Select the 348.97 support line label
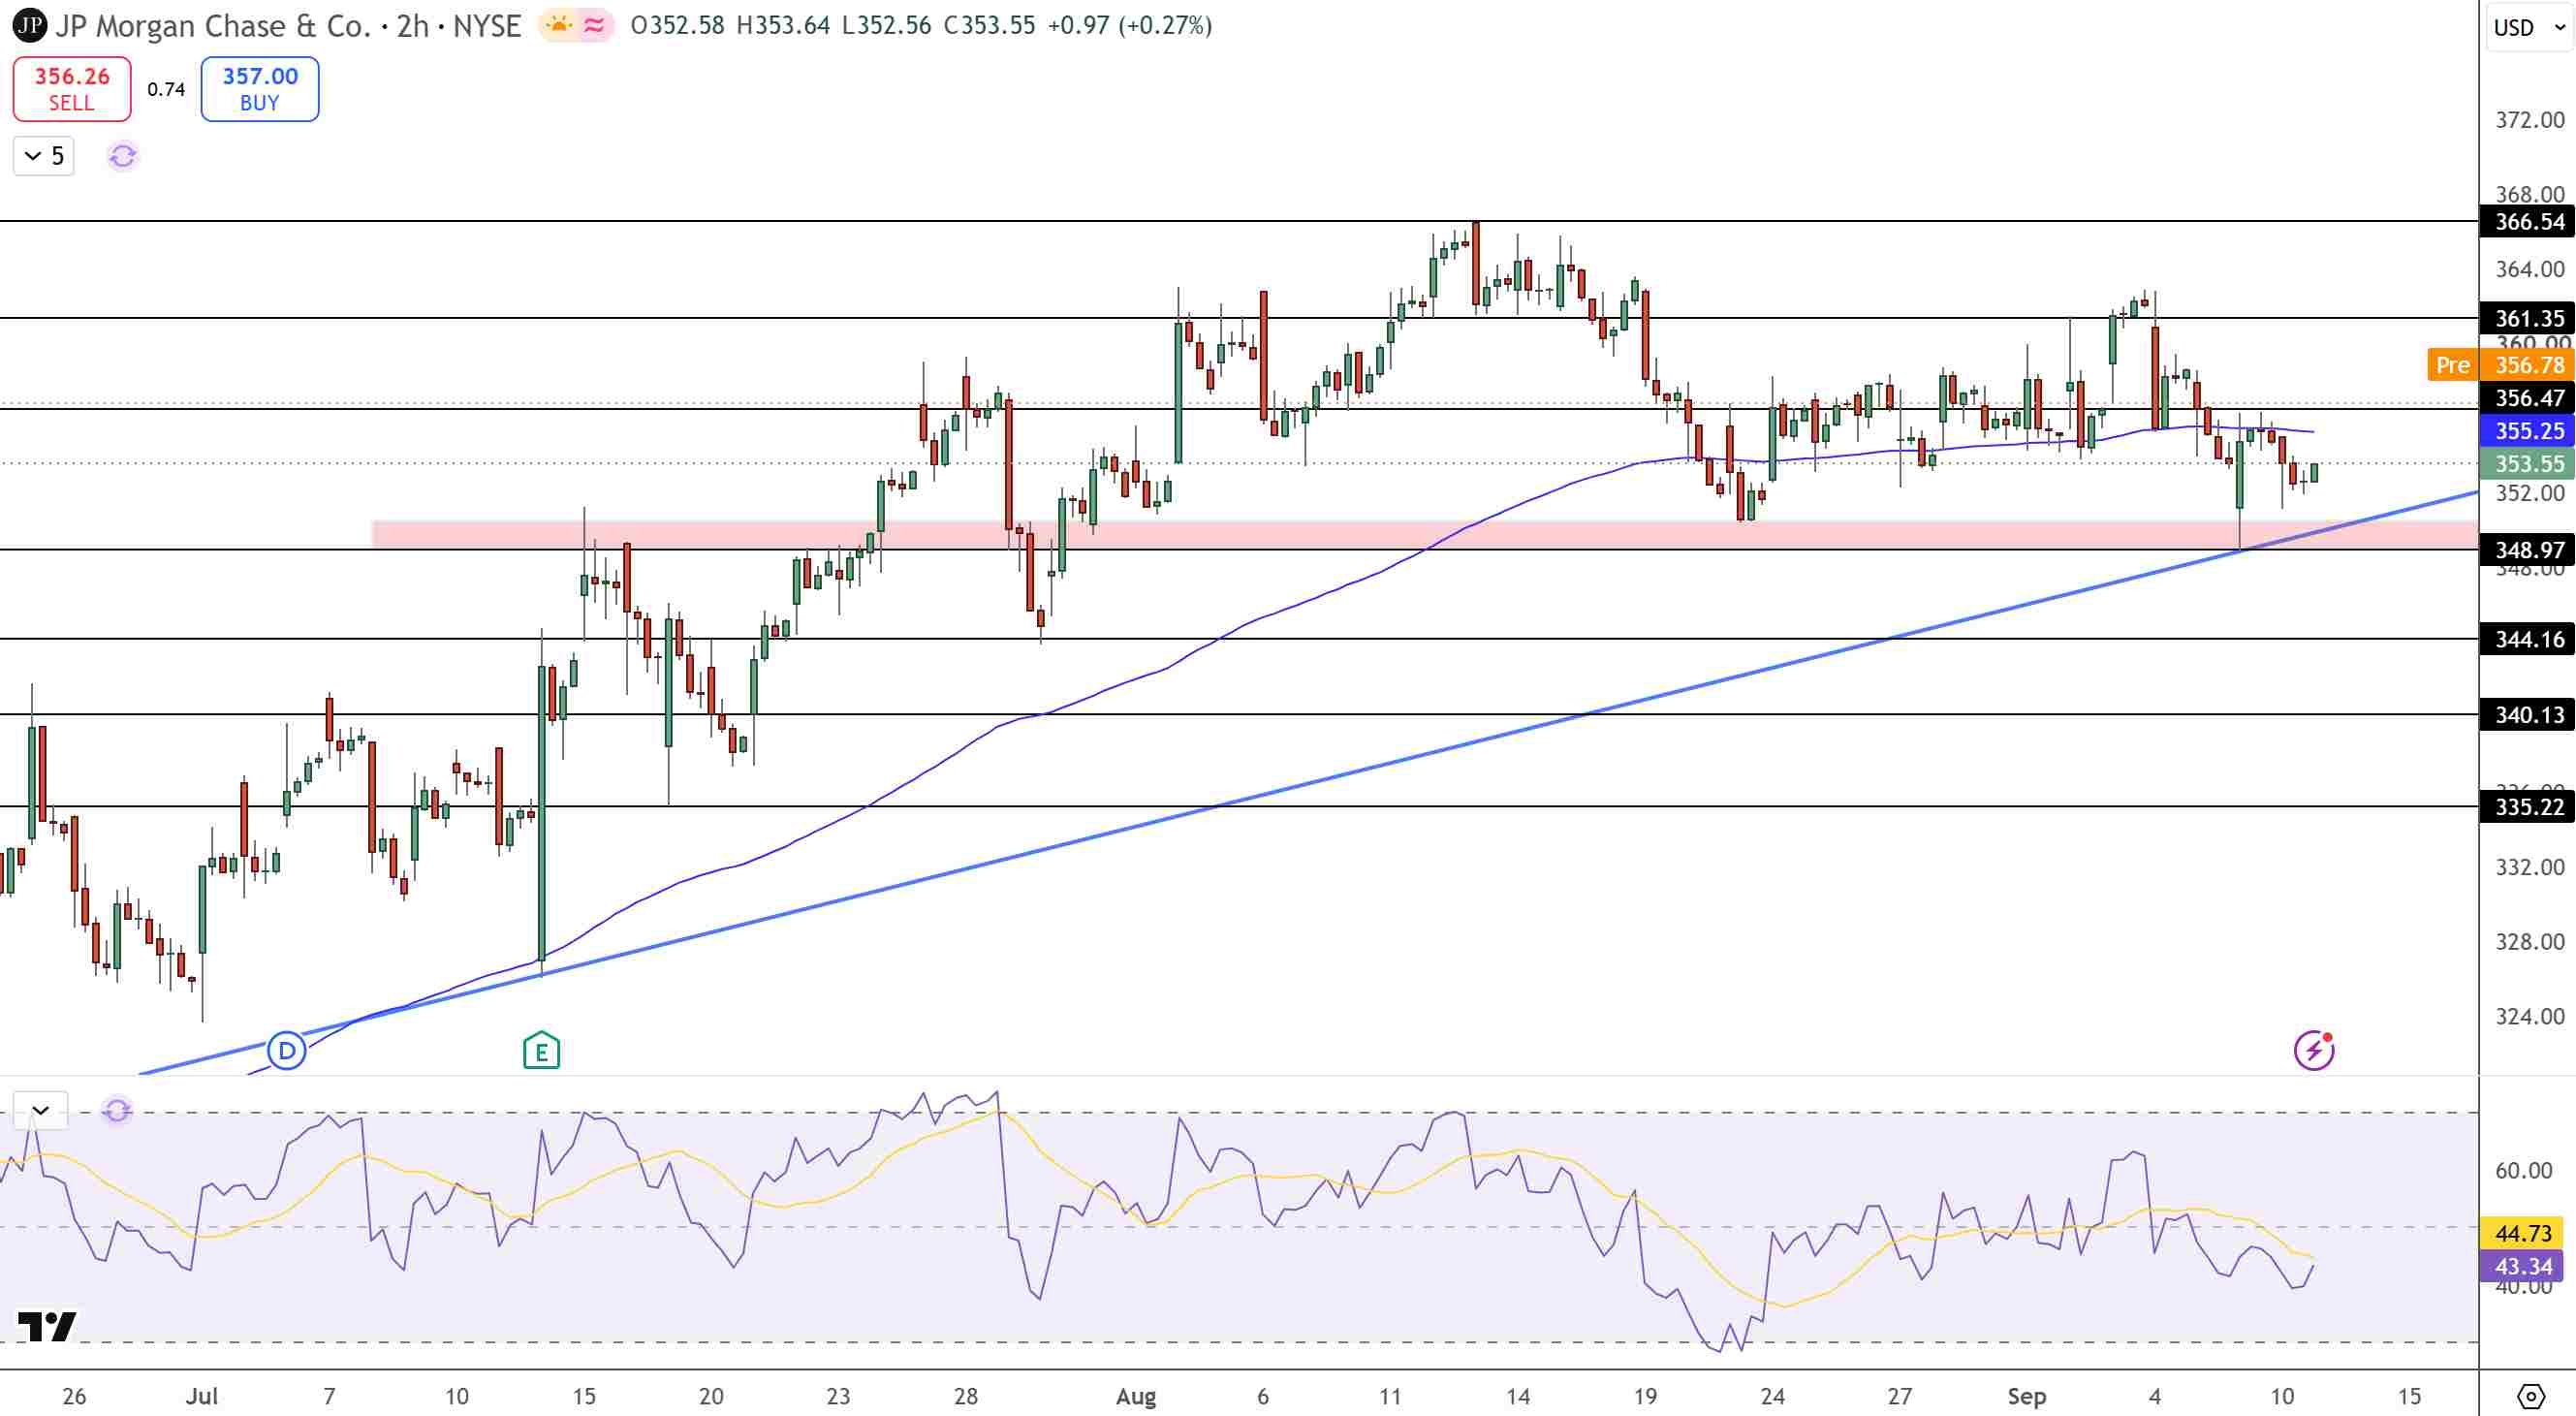 2528,550
